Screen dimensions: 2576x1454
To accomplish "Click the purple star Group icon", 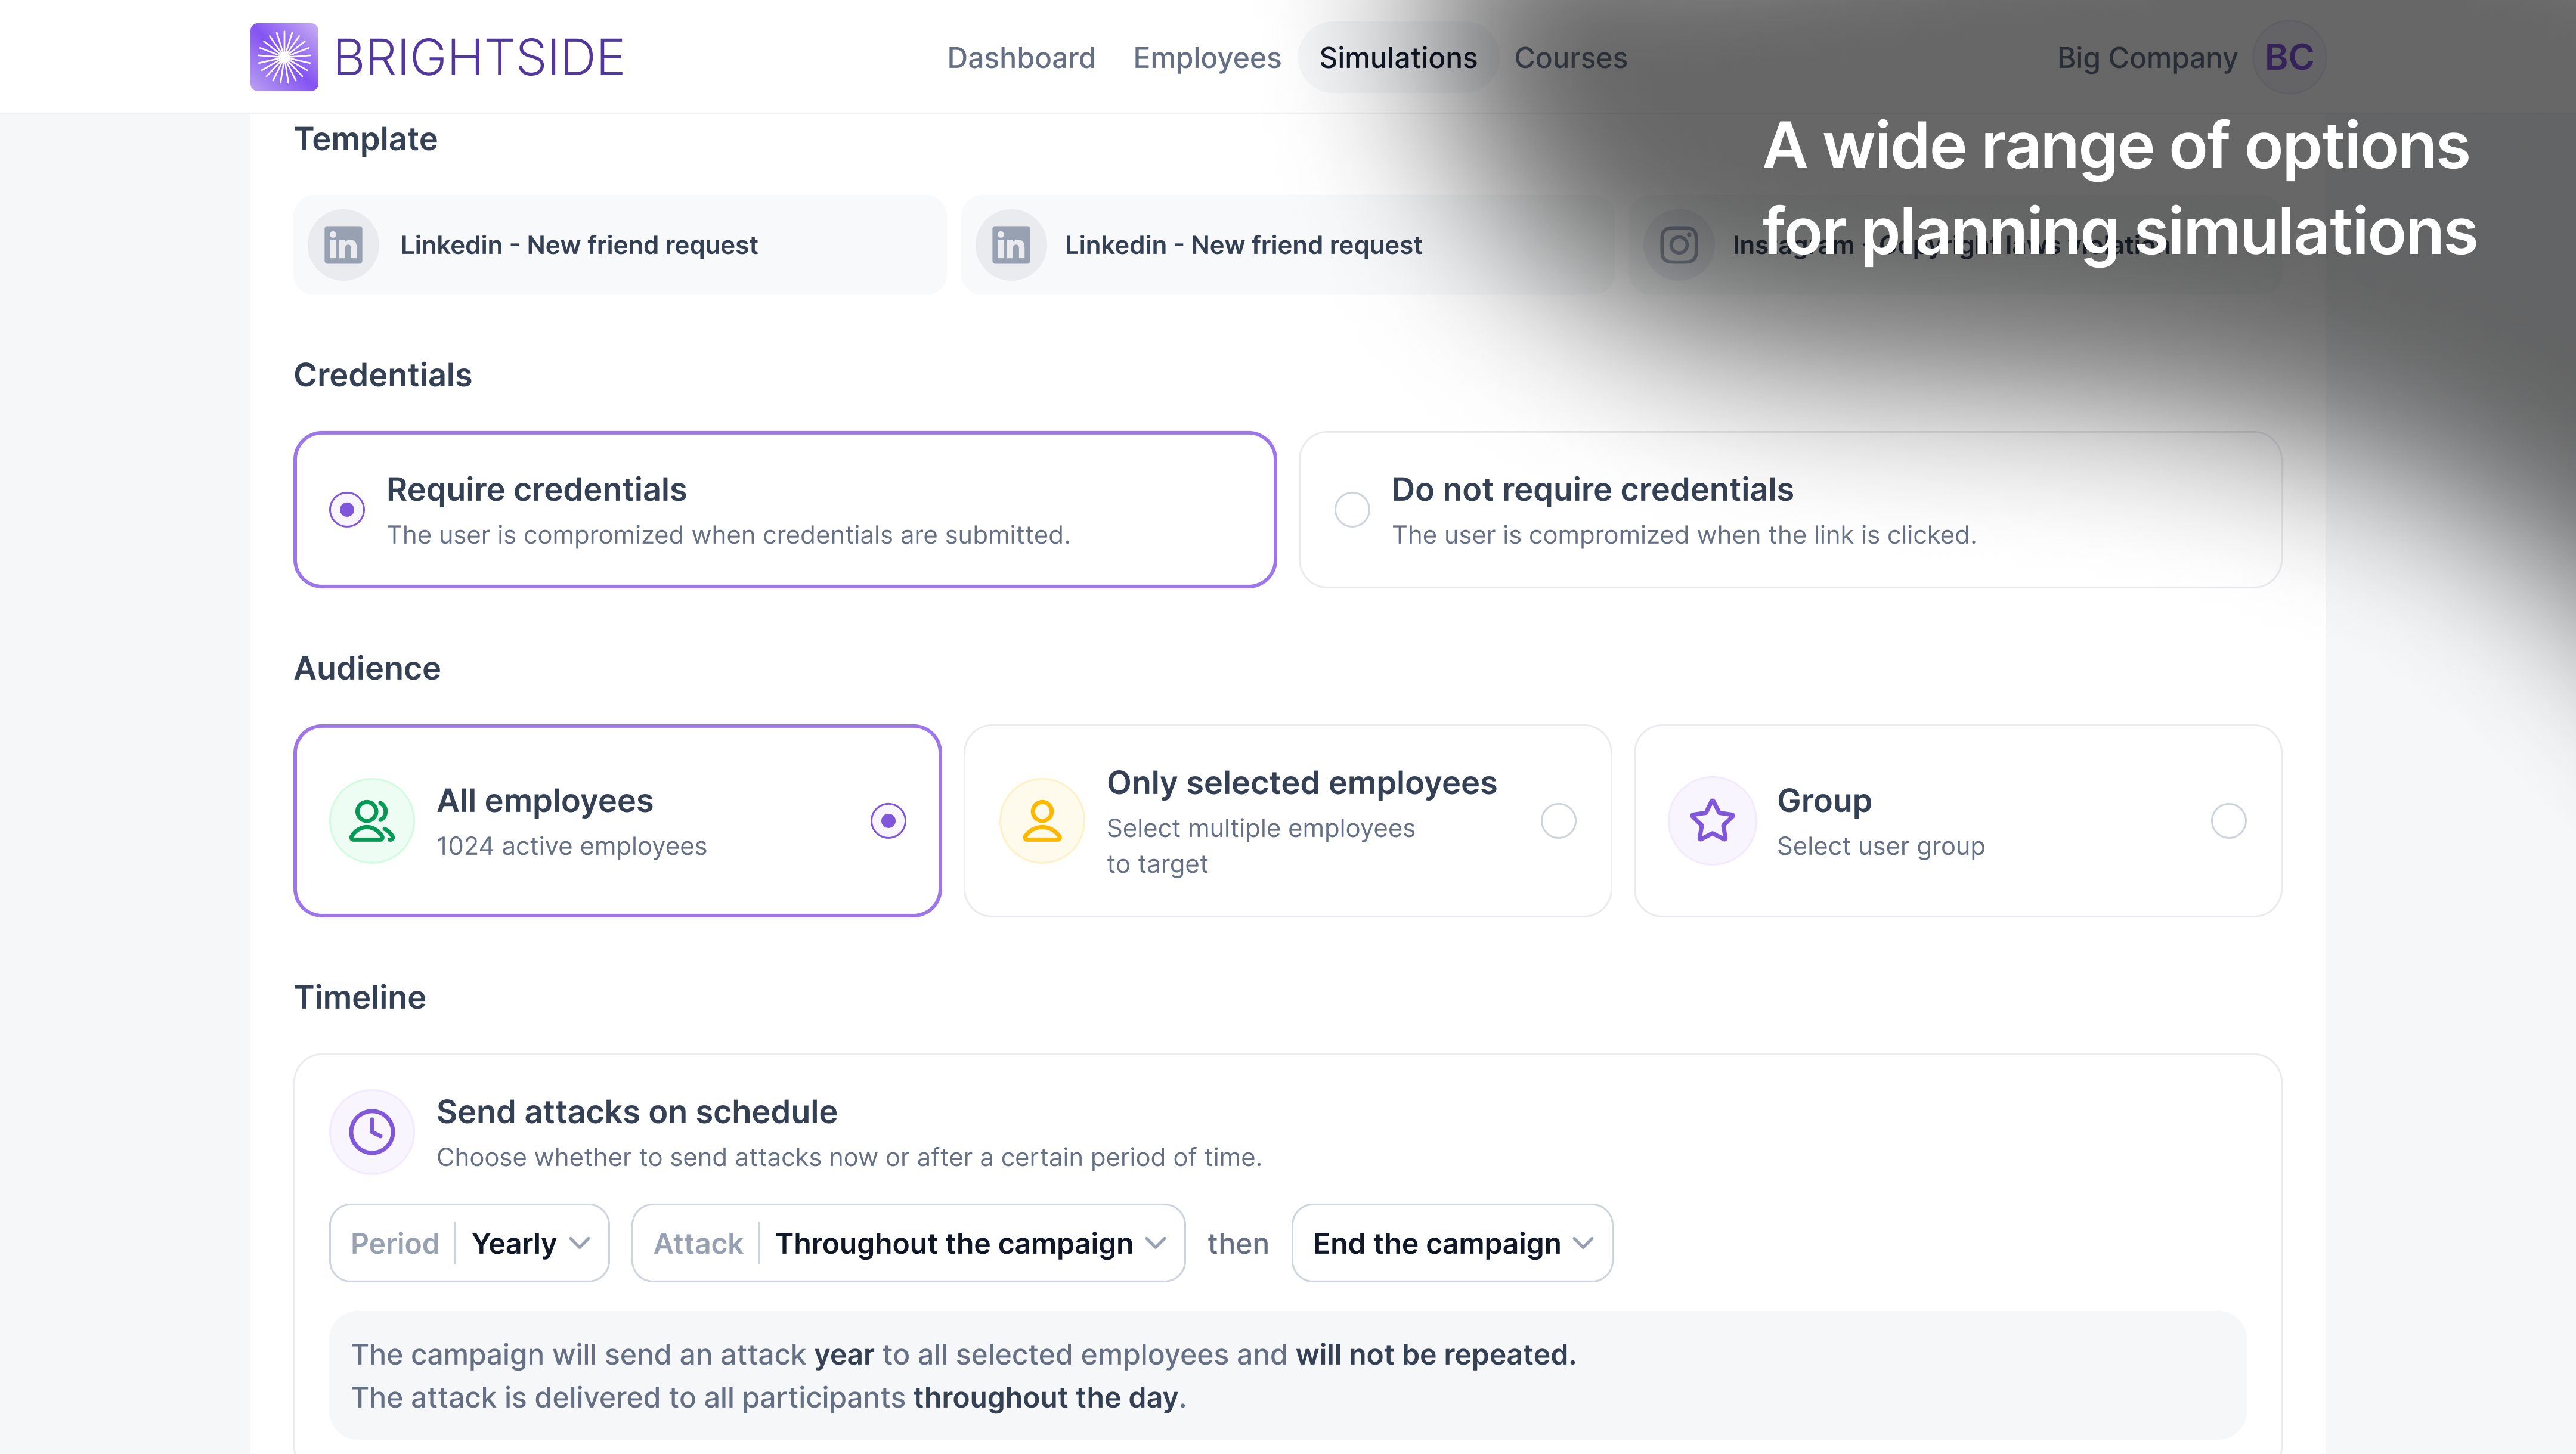I will (x=1712, y=821).
